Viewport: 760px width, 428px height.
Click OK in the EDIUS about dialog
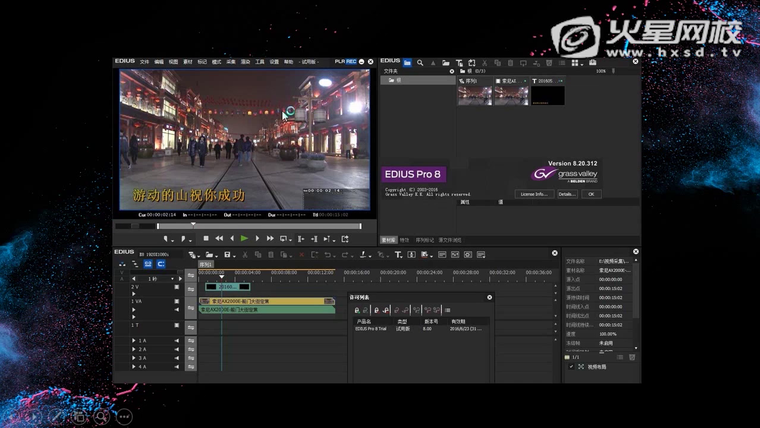(x=591, y=194)
